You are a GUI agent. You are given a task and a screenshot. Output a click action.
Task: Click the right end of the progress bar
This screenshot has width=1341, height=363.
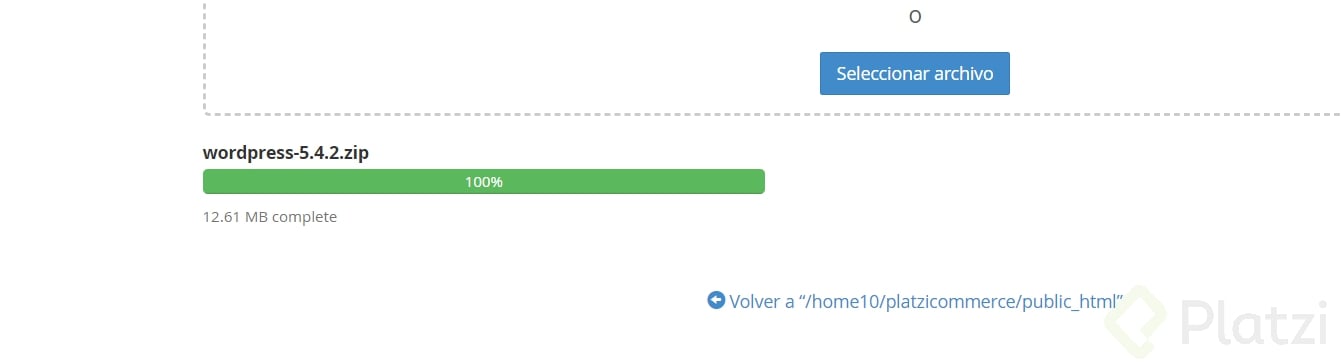coord(759,182)
